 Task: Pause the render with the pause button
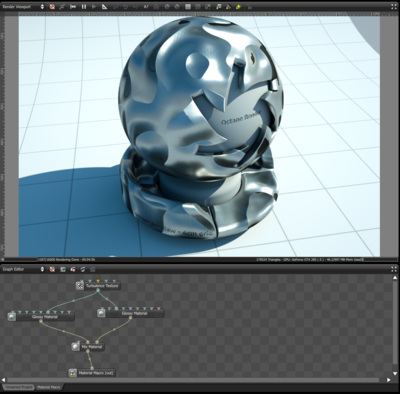click(x=84, y=6)
